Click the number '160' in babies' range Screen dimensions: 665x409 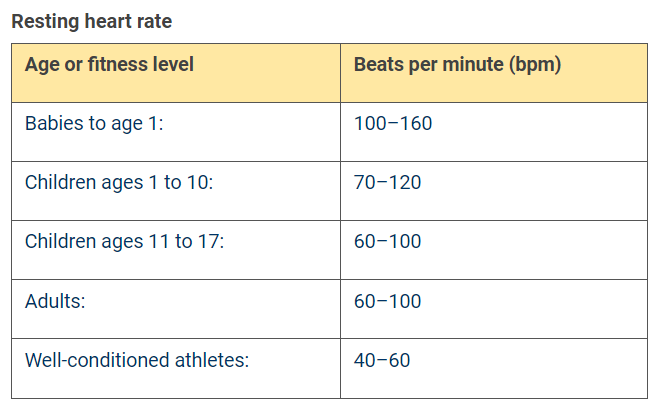pos(415,124)
